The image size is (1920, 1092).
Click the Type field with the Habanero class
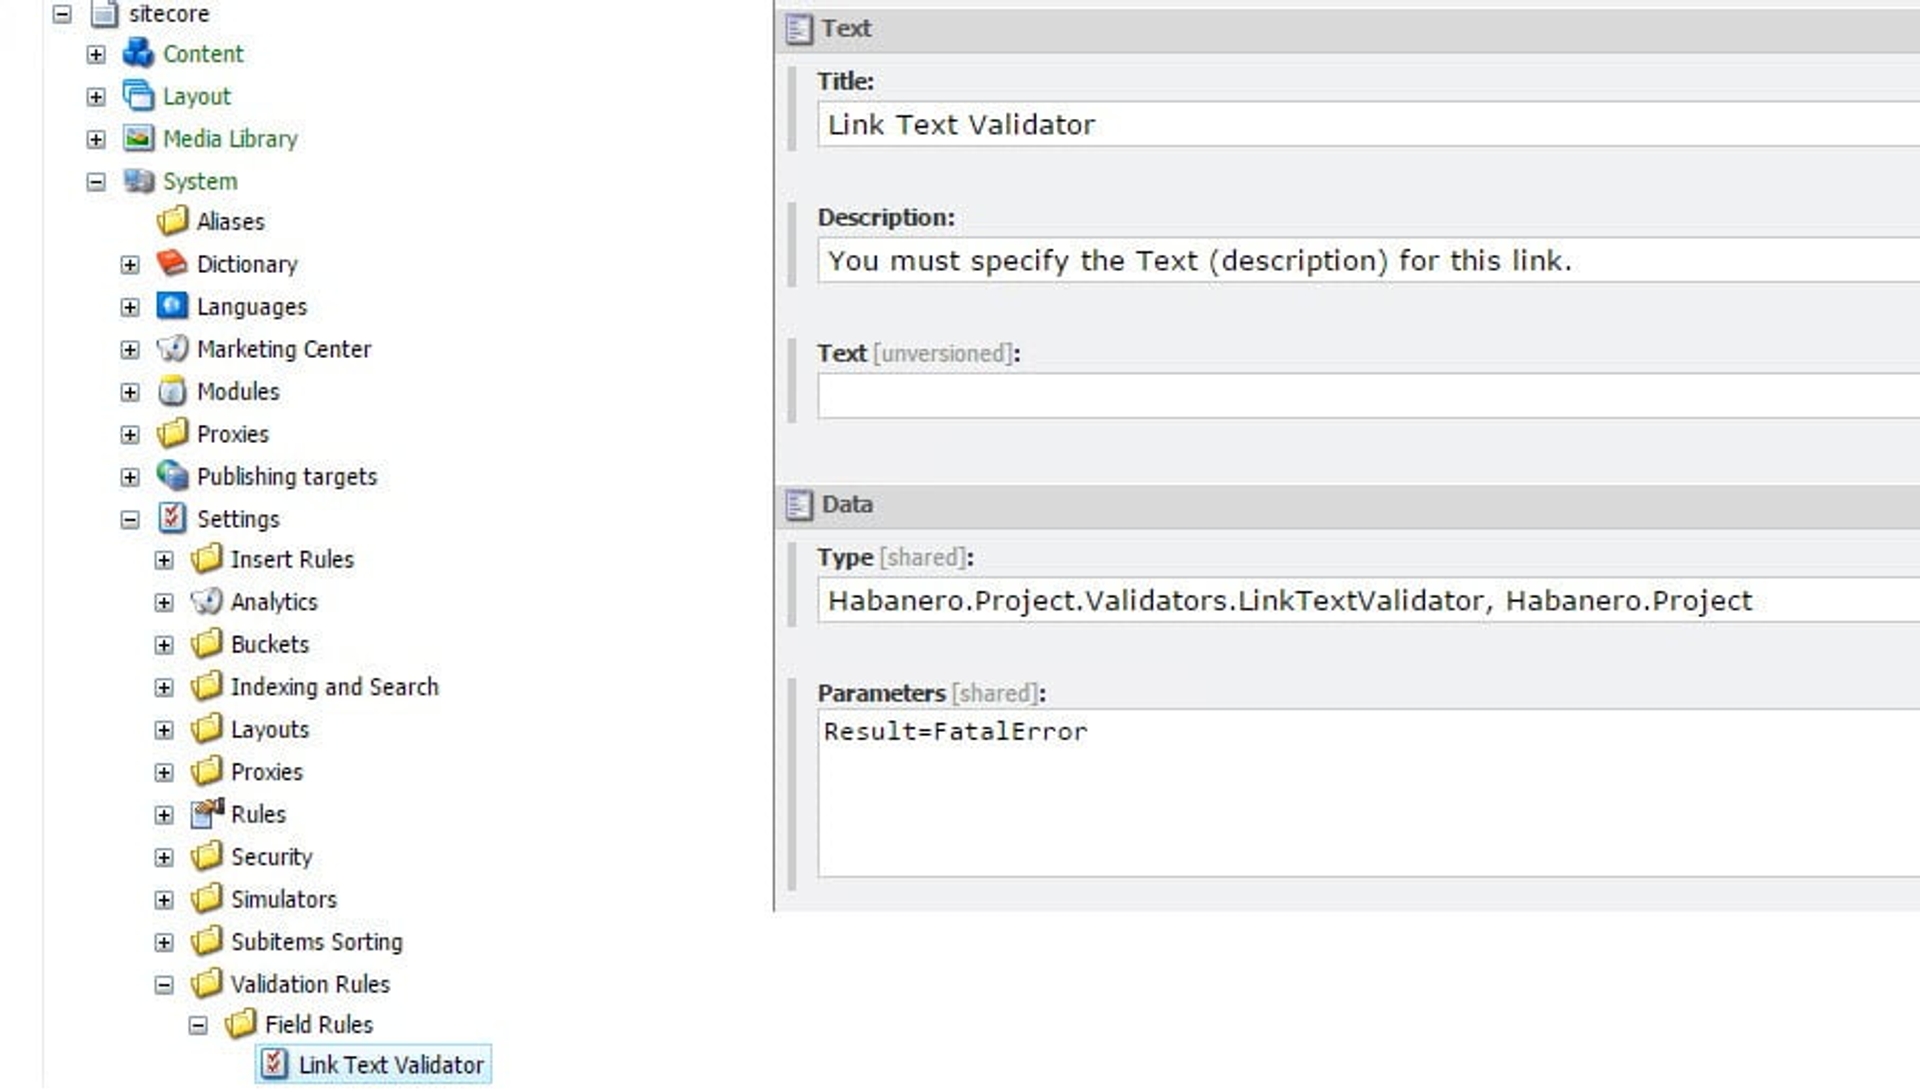(1368, 601)
